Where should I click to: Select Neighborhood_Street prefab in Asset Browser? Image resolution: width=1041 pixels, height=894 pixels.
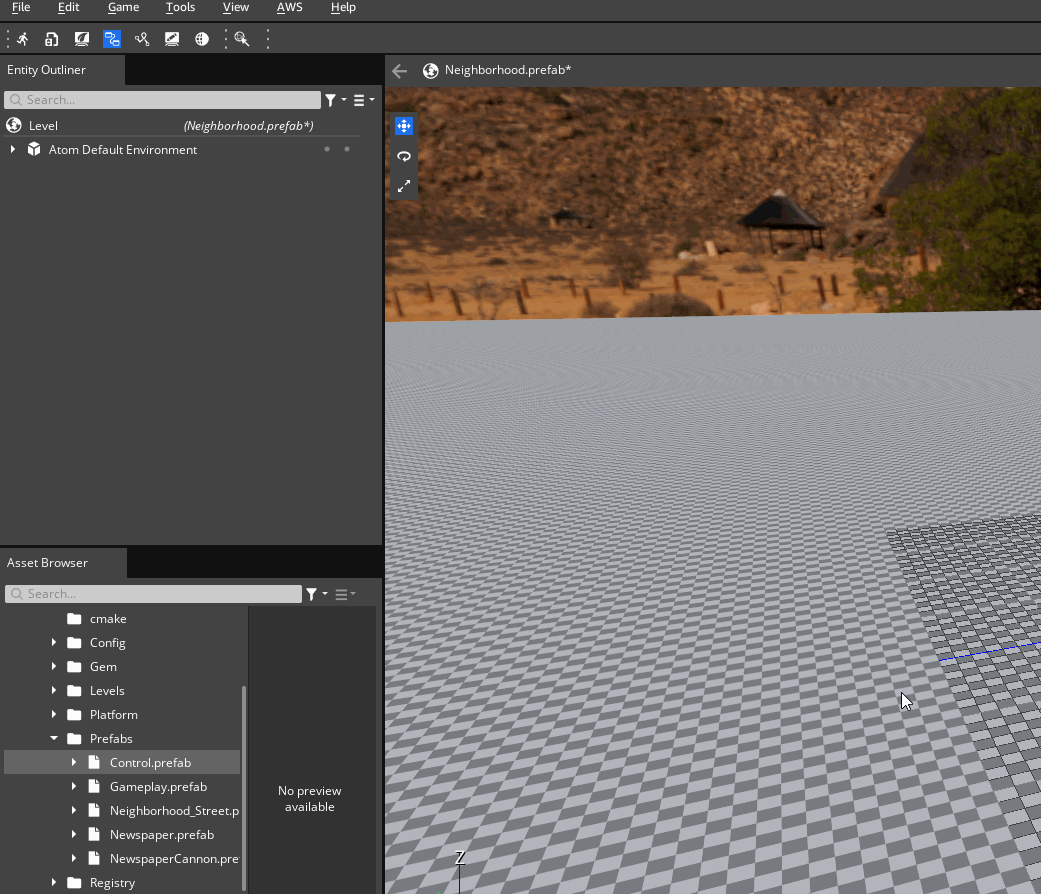coord(174,810)
